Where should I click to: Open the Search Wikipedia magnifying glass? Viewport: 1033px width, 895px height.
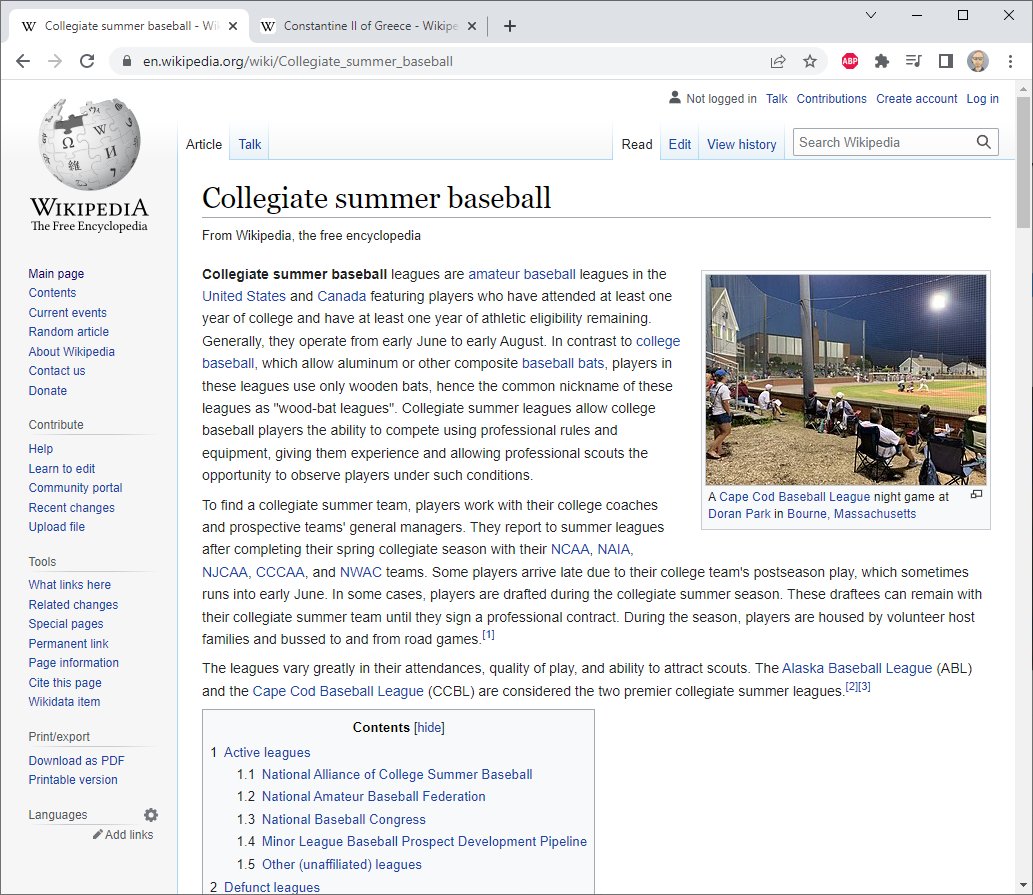pyautogui.click(x=981, y=142)
